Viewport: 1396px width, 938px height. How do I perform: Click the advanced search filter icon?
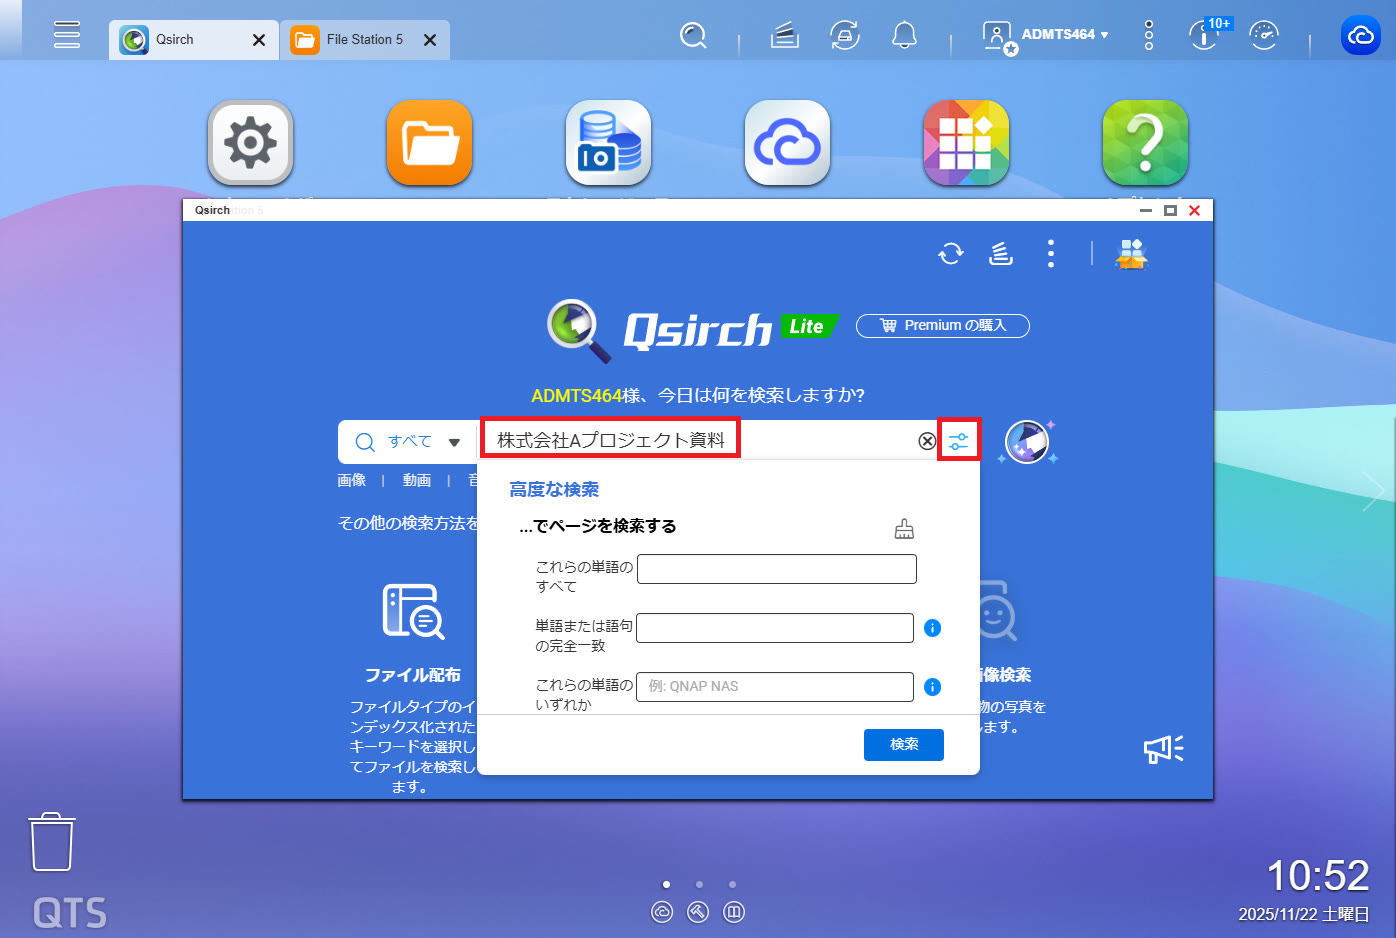[958, 440]
